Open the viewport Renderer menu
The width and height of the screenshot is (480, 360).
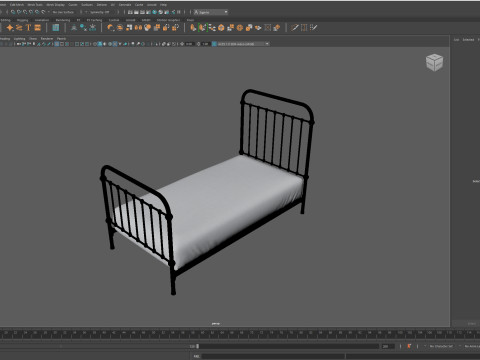coord(47,39)
